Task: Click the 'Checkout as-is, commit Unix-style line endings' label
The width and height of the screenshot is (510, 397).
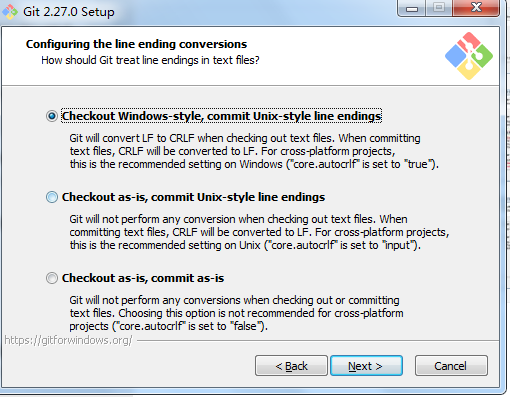Action: coord(193,197)
